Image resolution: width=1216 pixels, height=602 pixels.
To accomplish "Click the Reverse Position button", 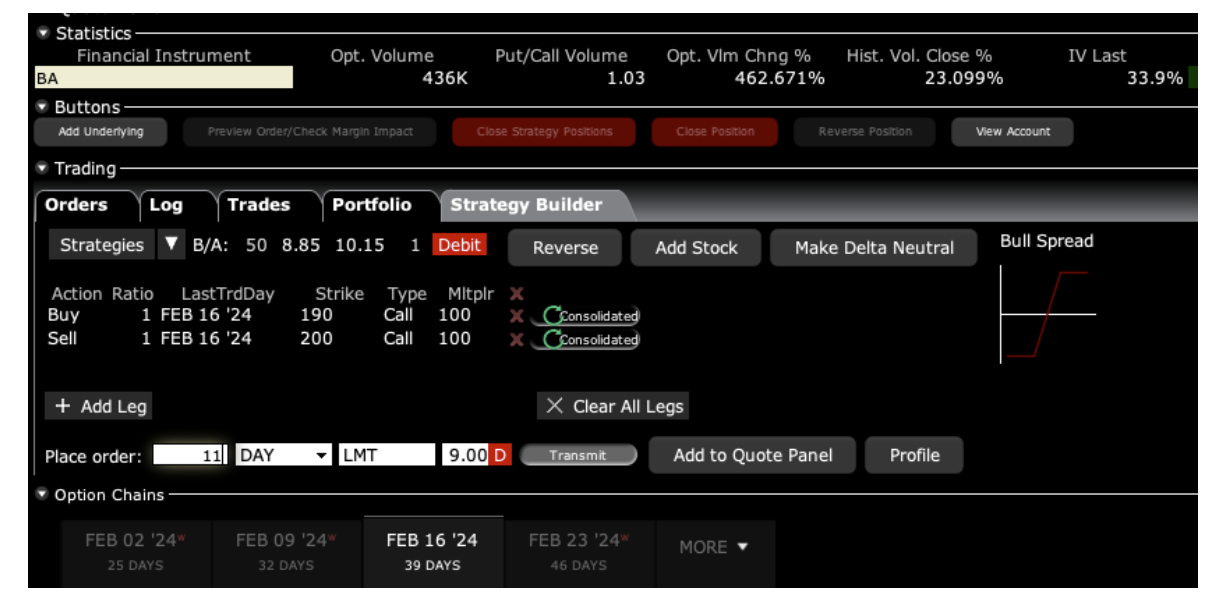I will [x=865, y=132].
